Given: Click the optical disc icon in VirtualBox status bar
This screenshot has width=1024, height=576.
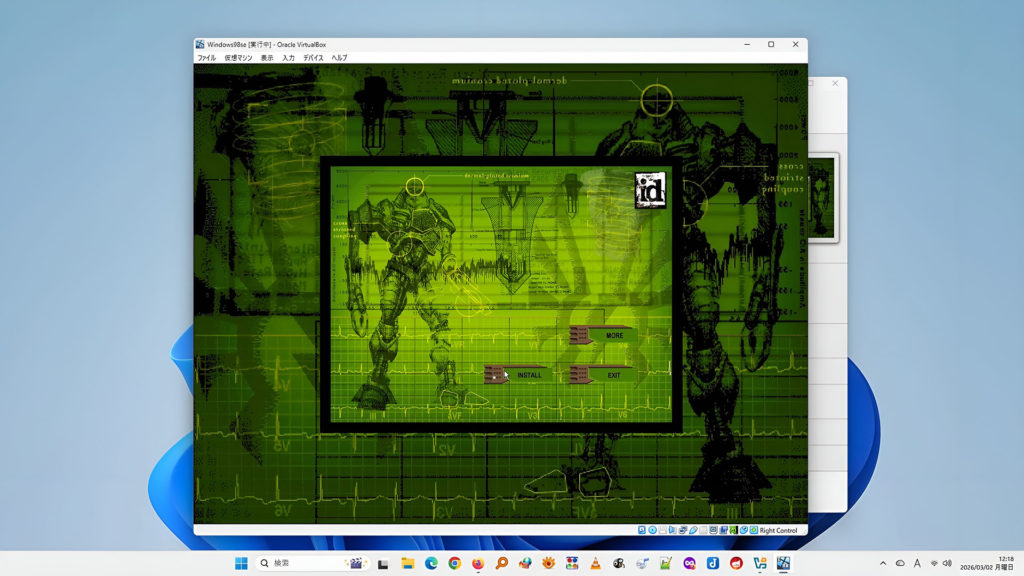Looking at the screenshot, I should click(x=652, y=530).
